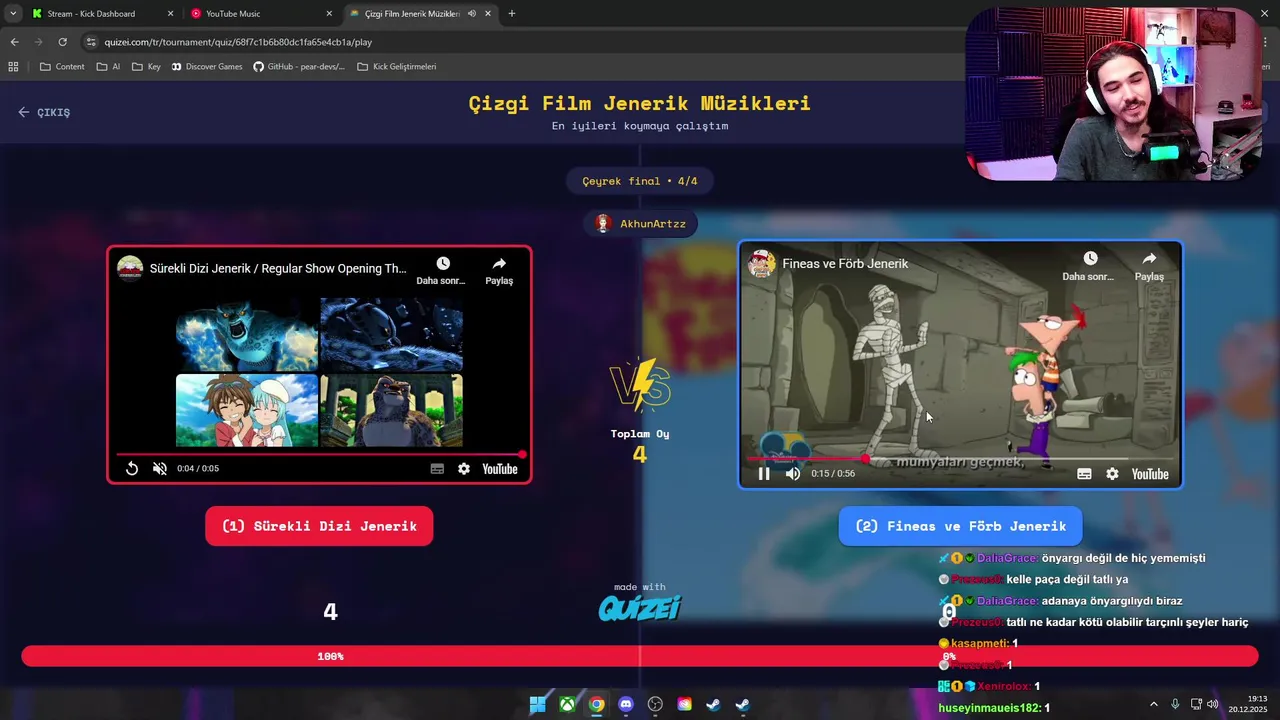Vote for (2) Fineas ve Förb Jenerik
The height and width of the screenshot is (720, 1280).
960,526
